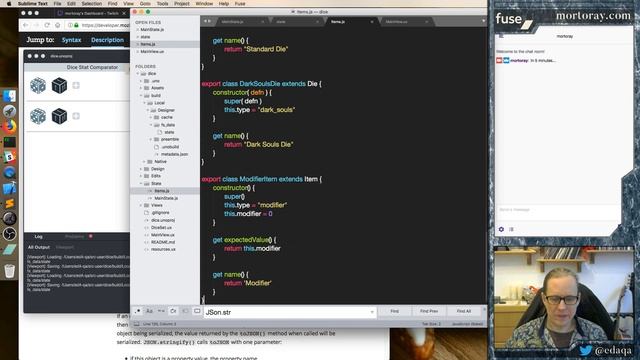640x360 pixels.
Task: Collapse the build folder
Action: point(141,96)
